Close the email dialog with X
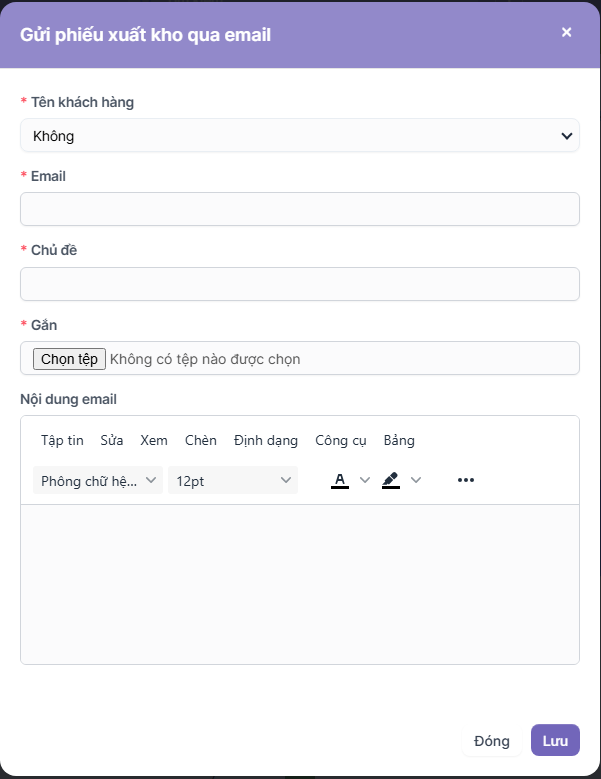This screenshot has width=601, height=779. click(x=567, y=32)
